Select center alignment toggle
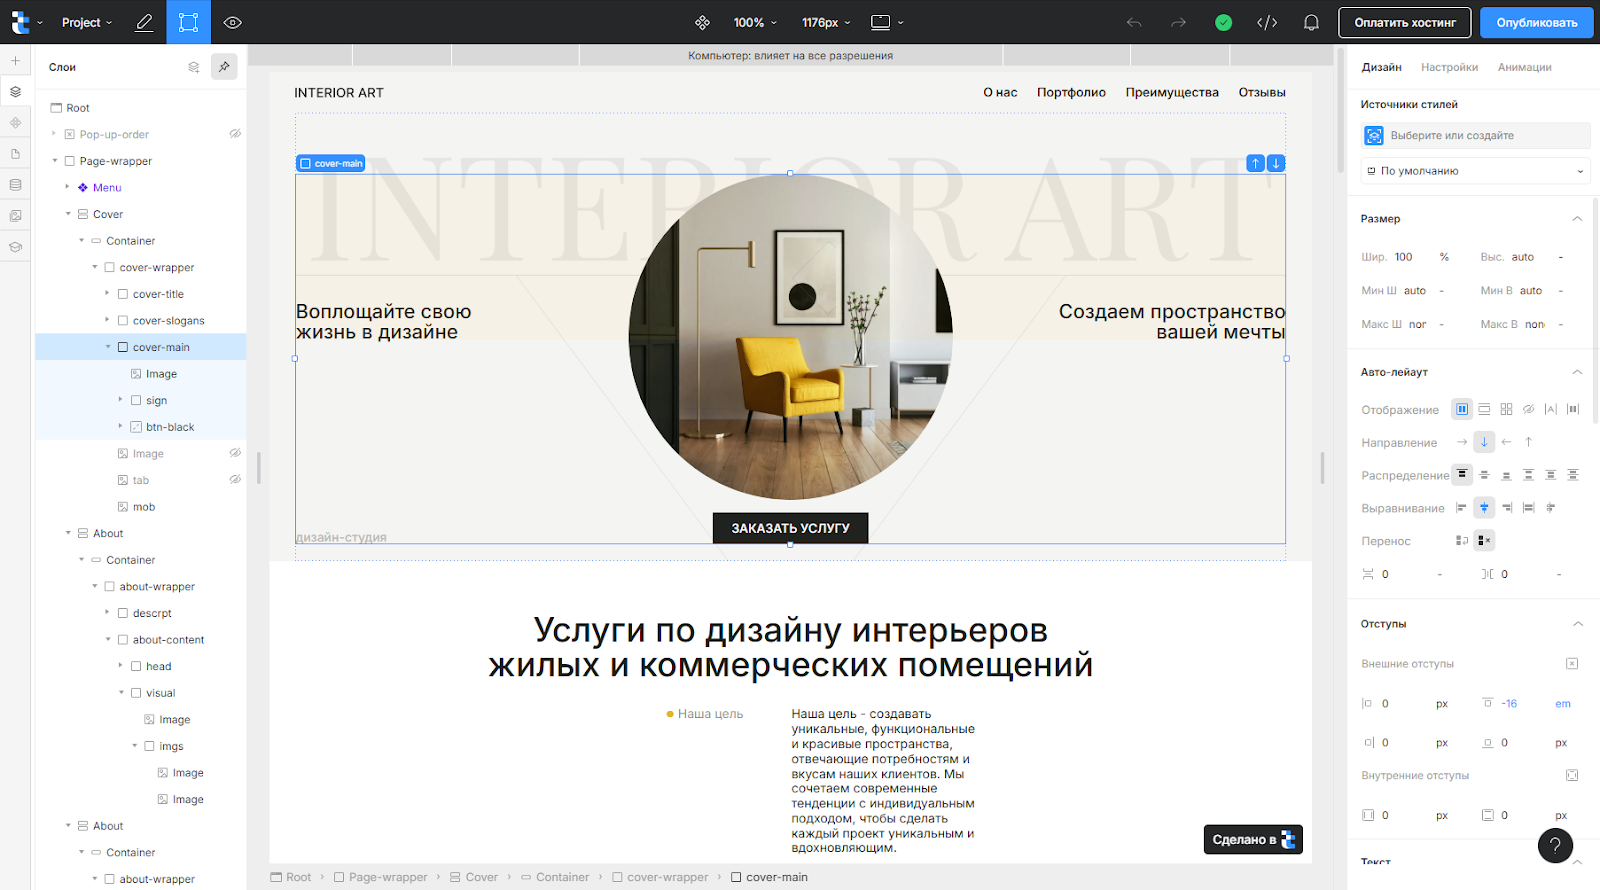Image resolution: width=1600 pixels, height=890 pixels. [1484, 508]
